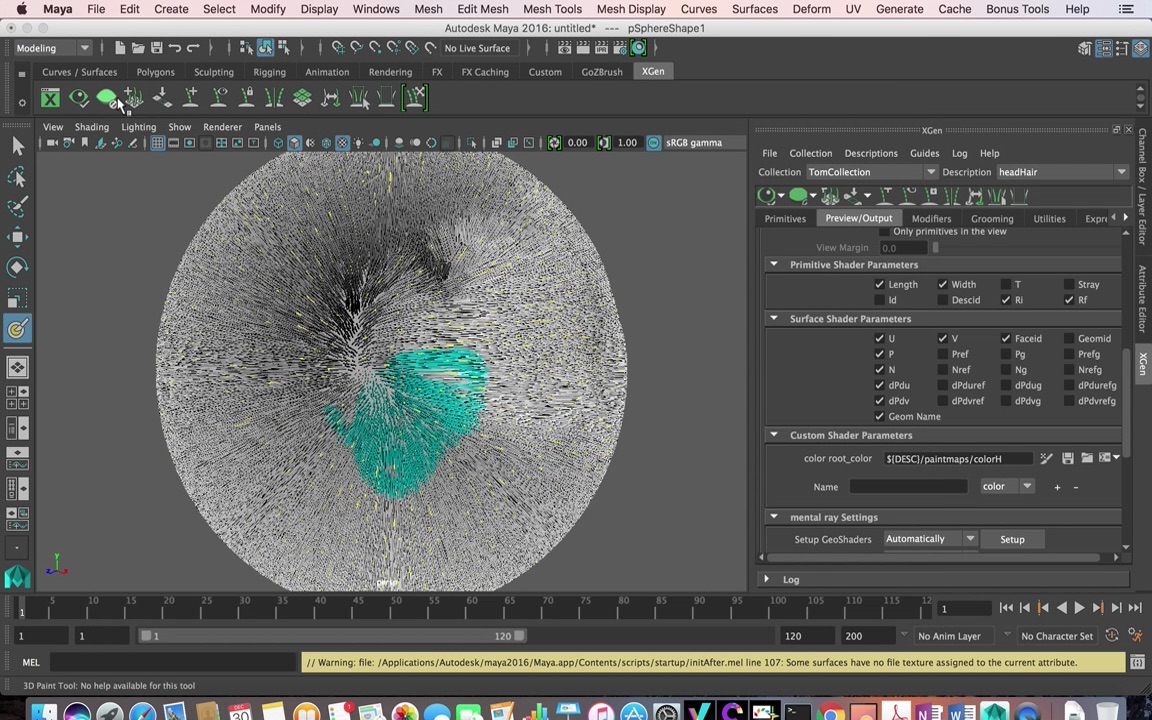Open the Collection dropdown showing TomCollection

coord(870,172)
